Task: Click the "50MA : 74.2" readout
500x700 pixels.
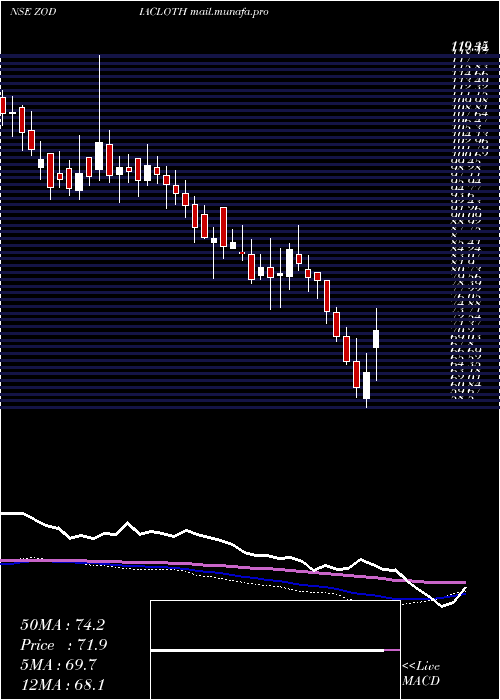Action: coord(63,625)
